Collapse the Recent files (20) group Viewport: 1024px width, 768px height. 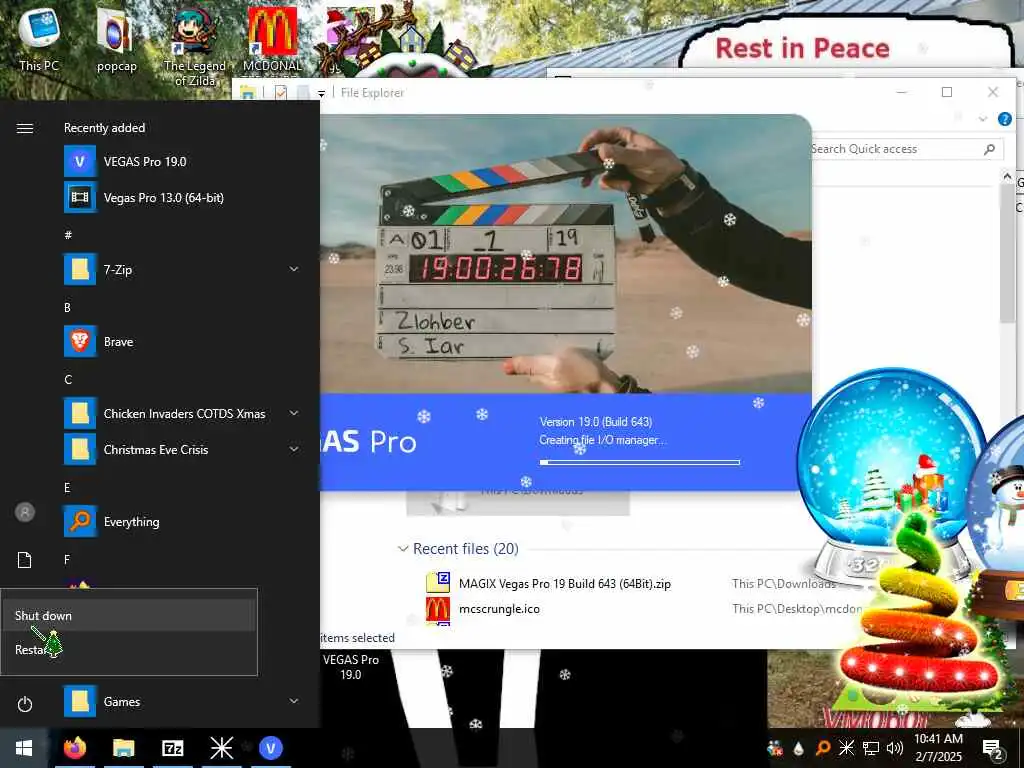click(403, 549)
